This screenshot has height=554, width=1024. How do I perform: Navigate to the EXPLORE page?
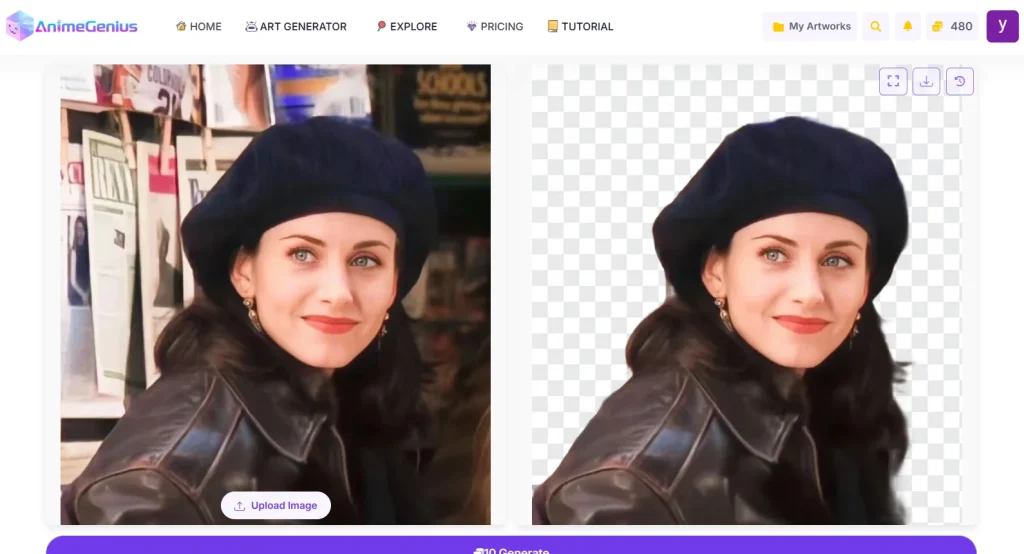coord(407,27)
